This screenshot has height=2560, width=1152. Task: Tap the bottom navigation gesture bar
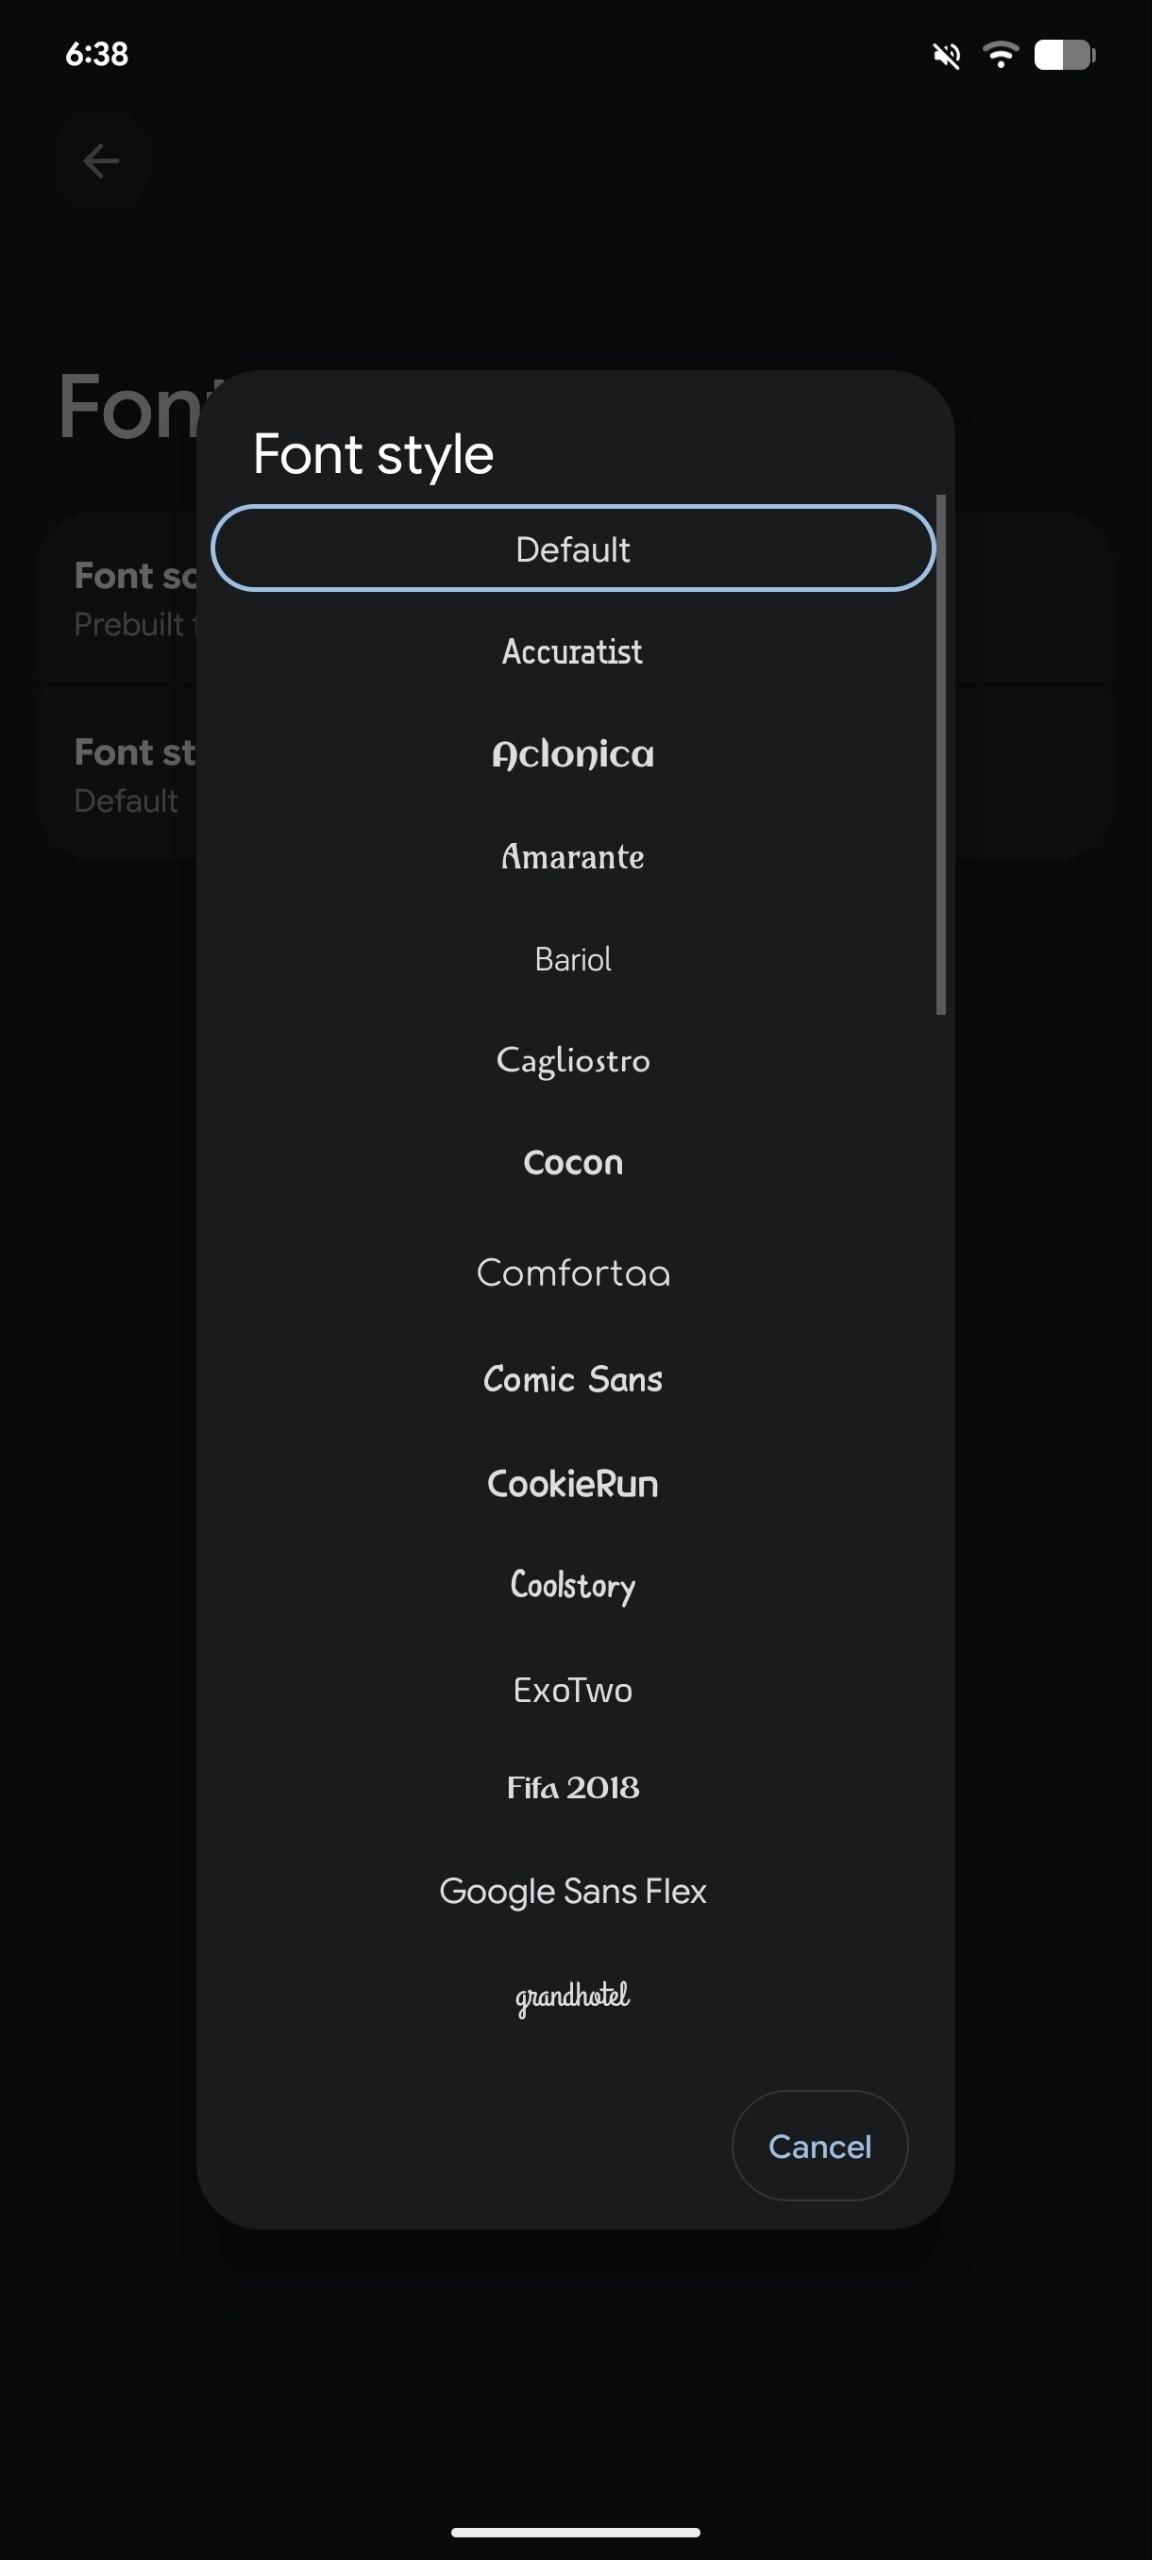(575, 2532)
